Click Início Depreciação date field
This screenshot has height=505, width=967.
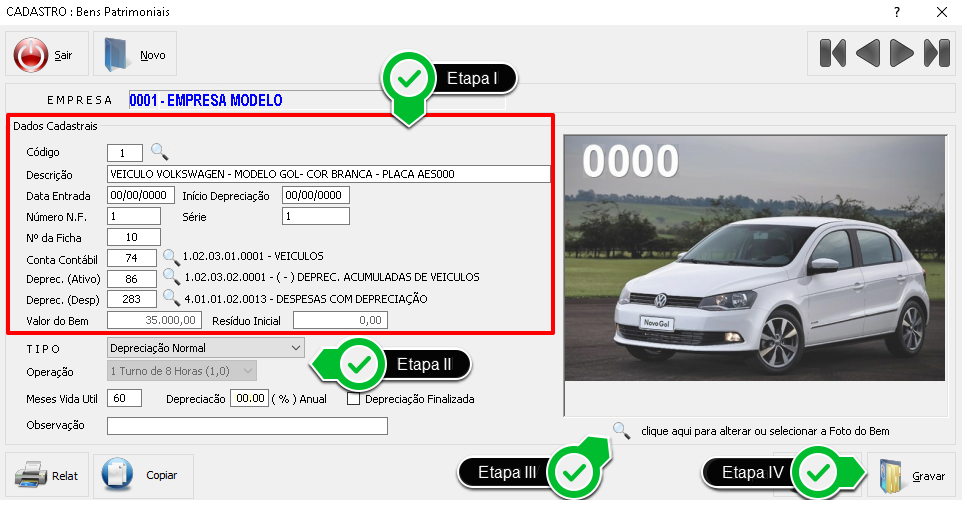[316, 195]
